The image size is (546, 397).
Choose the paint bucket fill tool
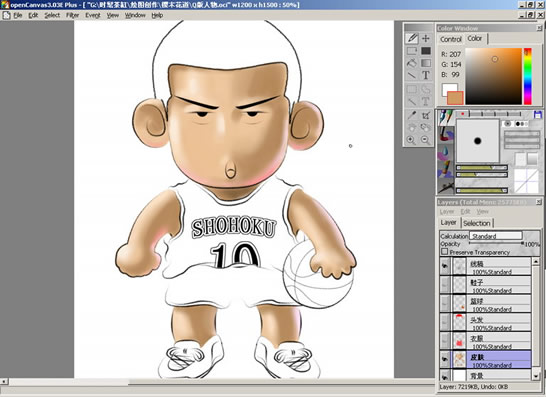(x=412, y=63)
